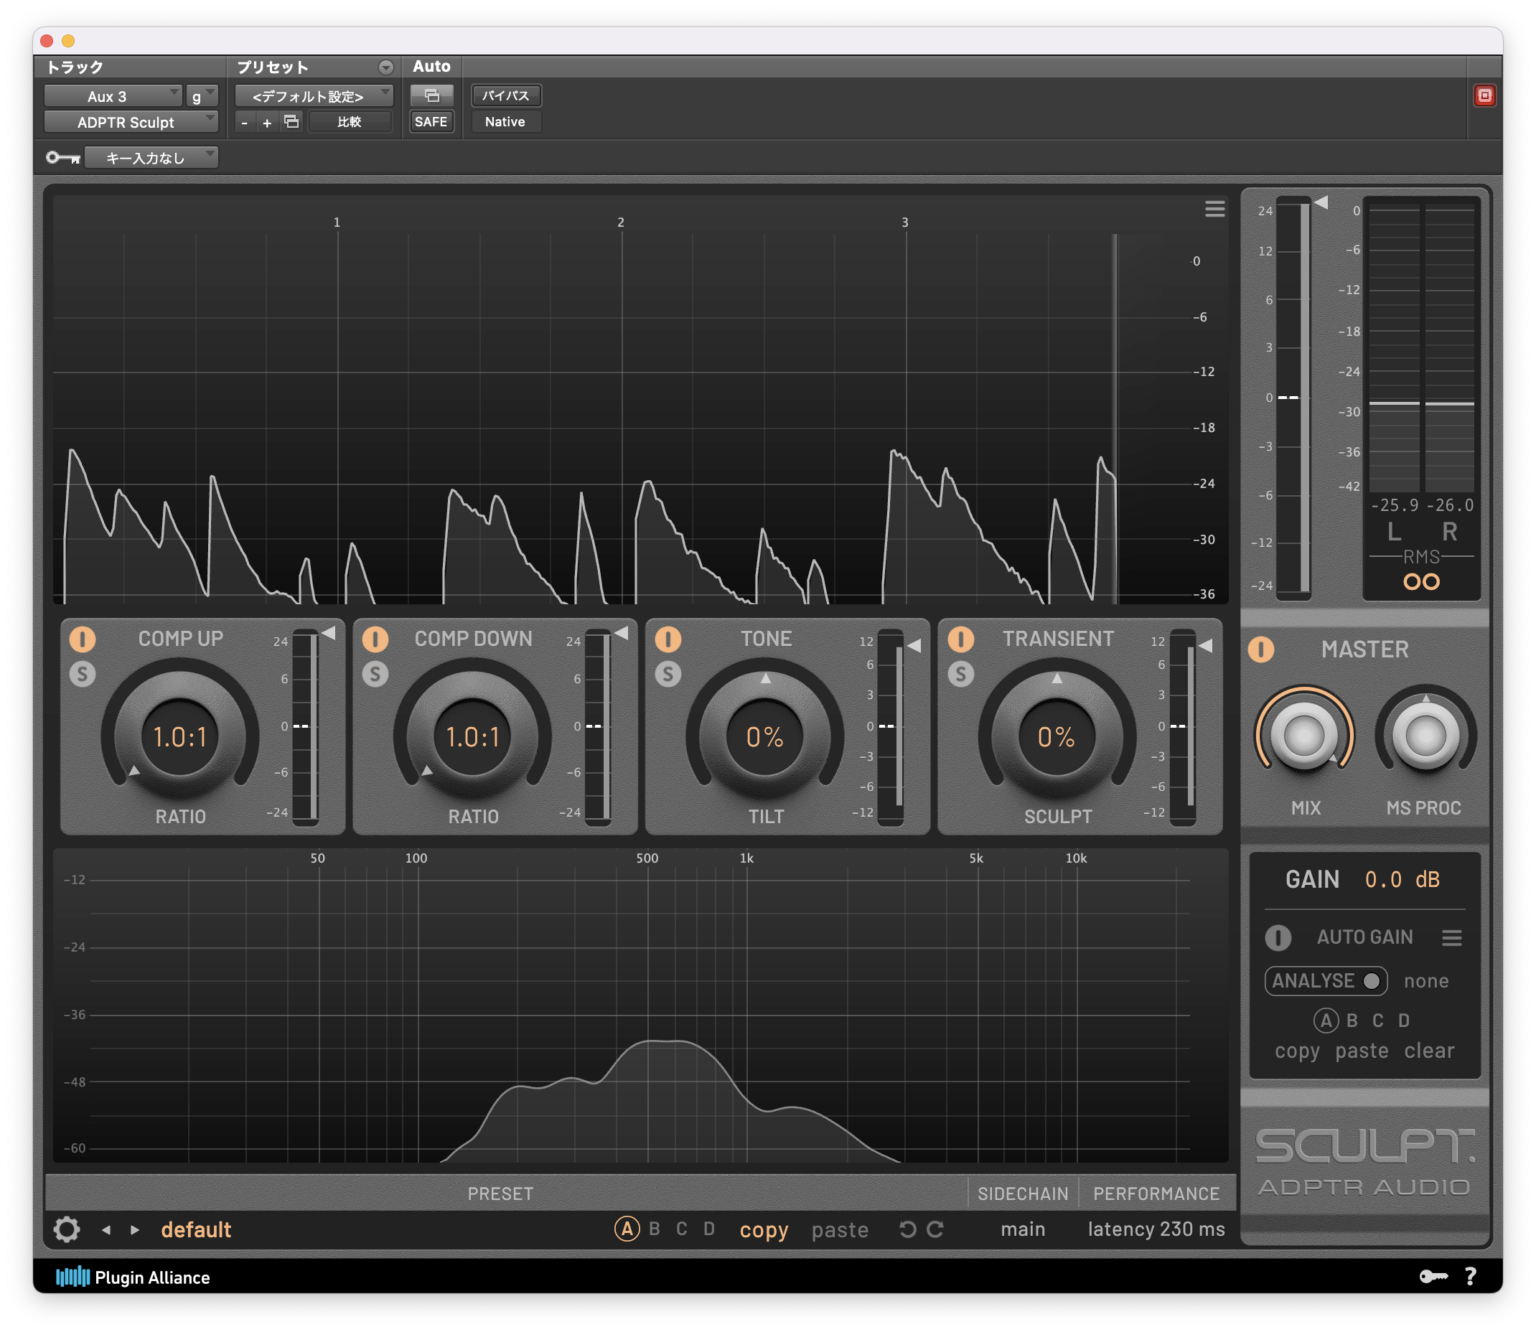Open the settings gear in preset bar
The width and height of the screenshot is (1536, 1332).
[x=67, y=1229]
